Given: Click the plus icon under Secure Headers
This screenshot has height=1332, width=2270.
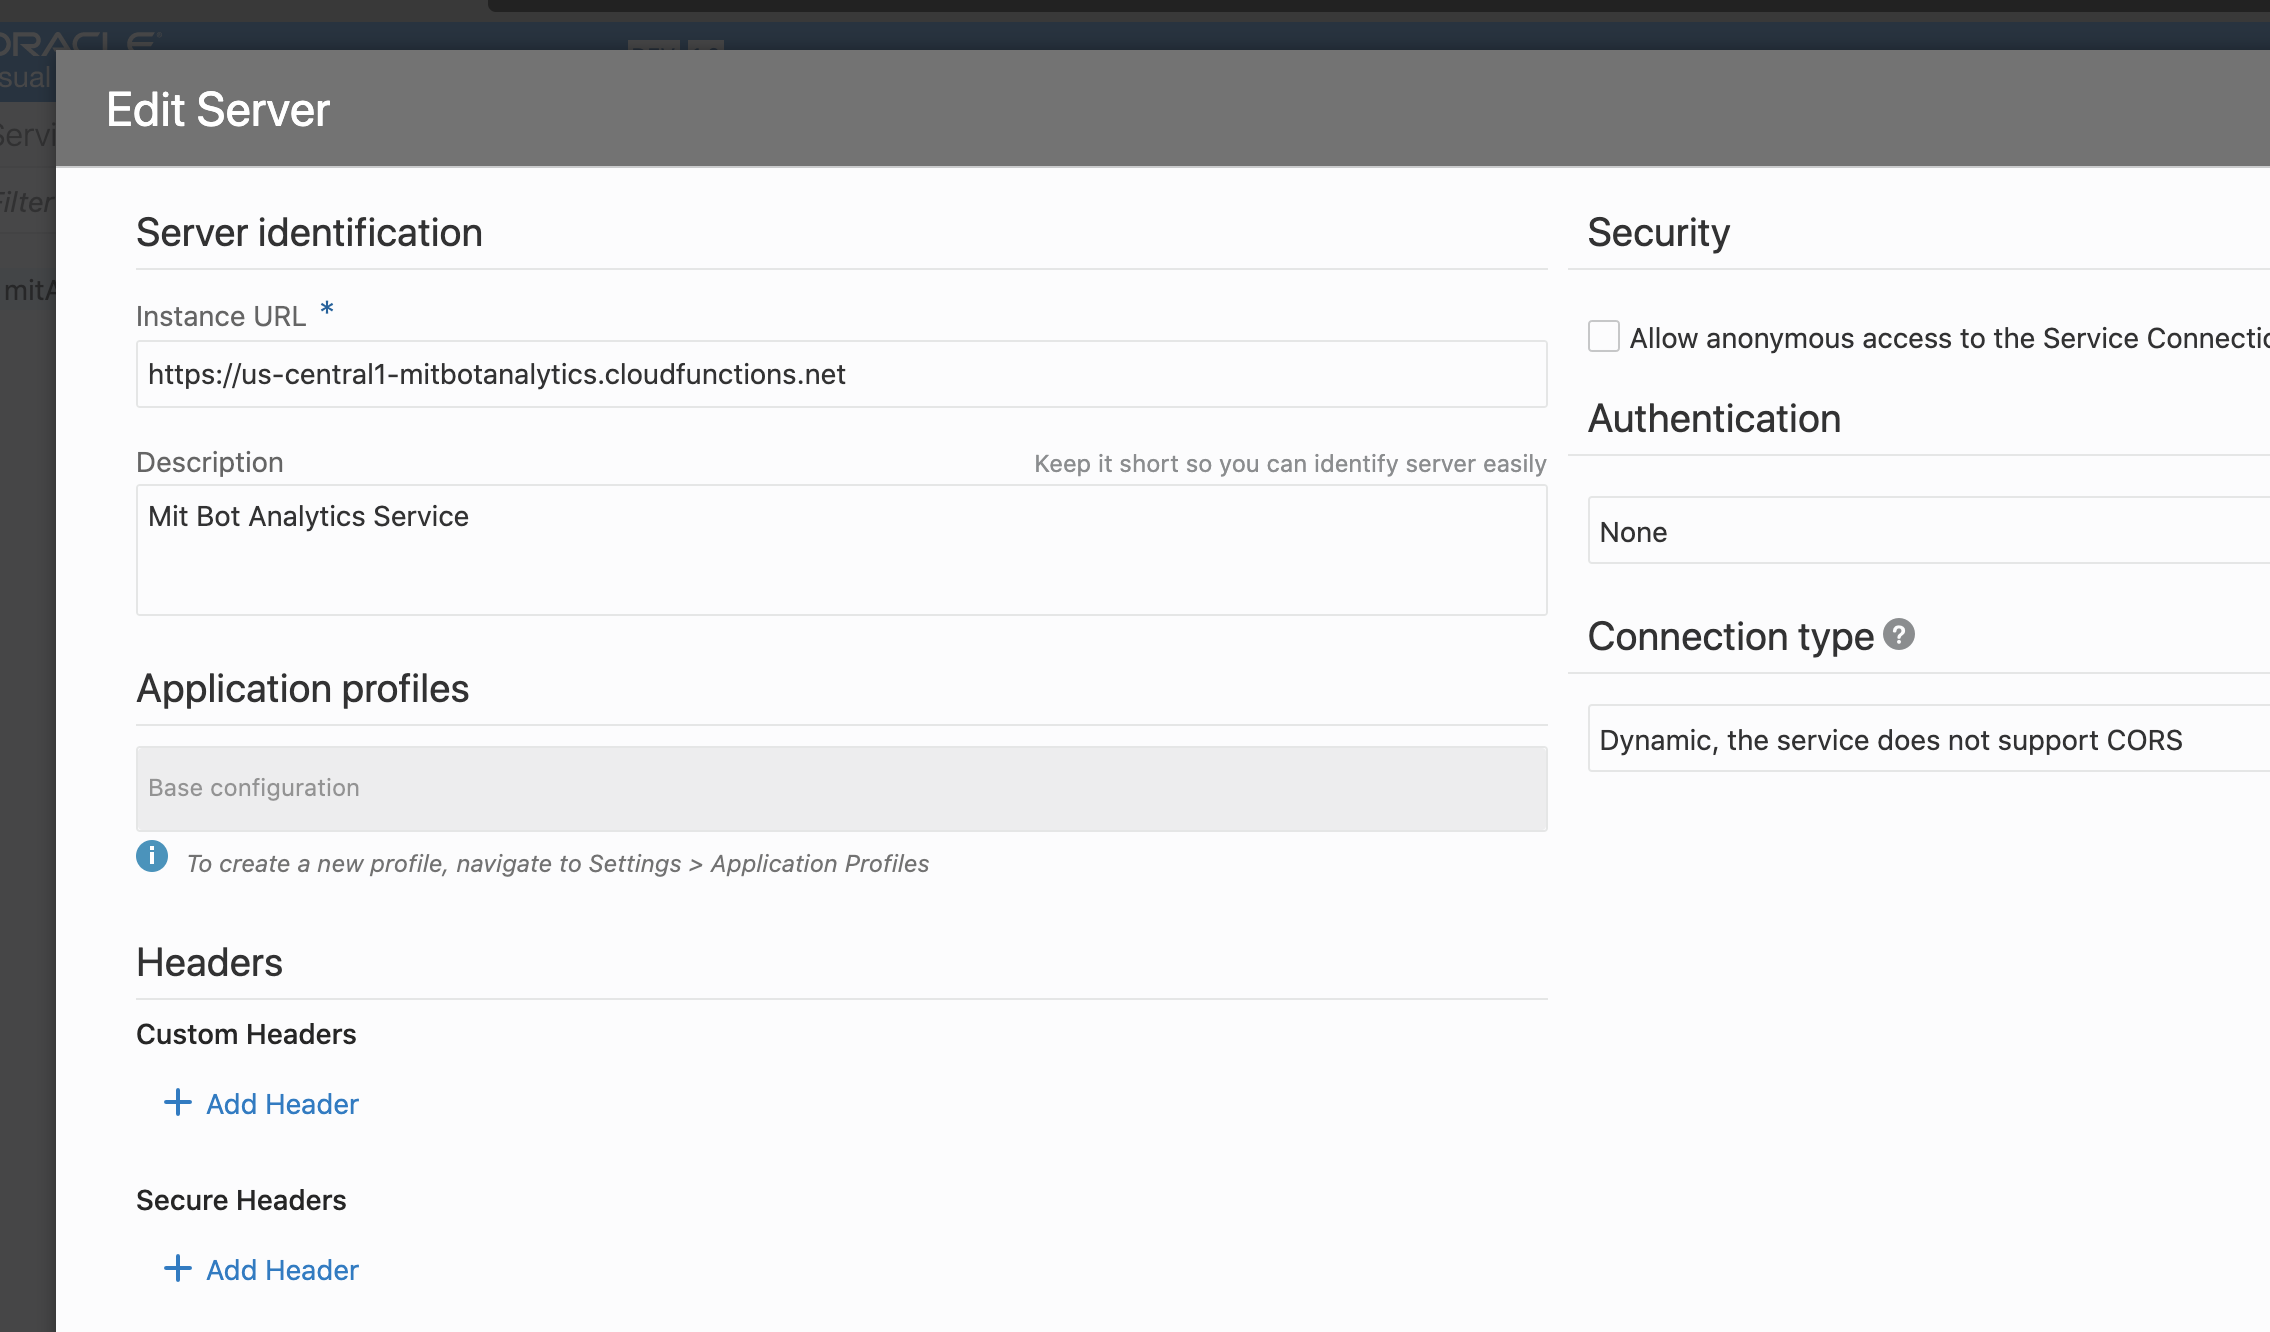Looking at the screenshot, I should 178,1269.
